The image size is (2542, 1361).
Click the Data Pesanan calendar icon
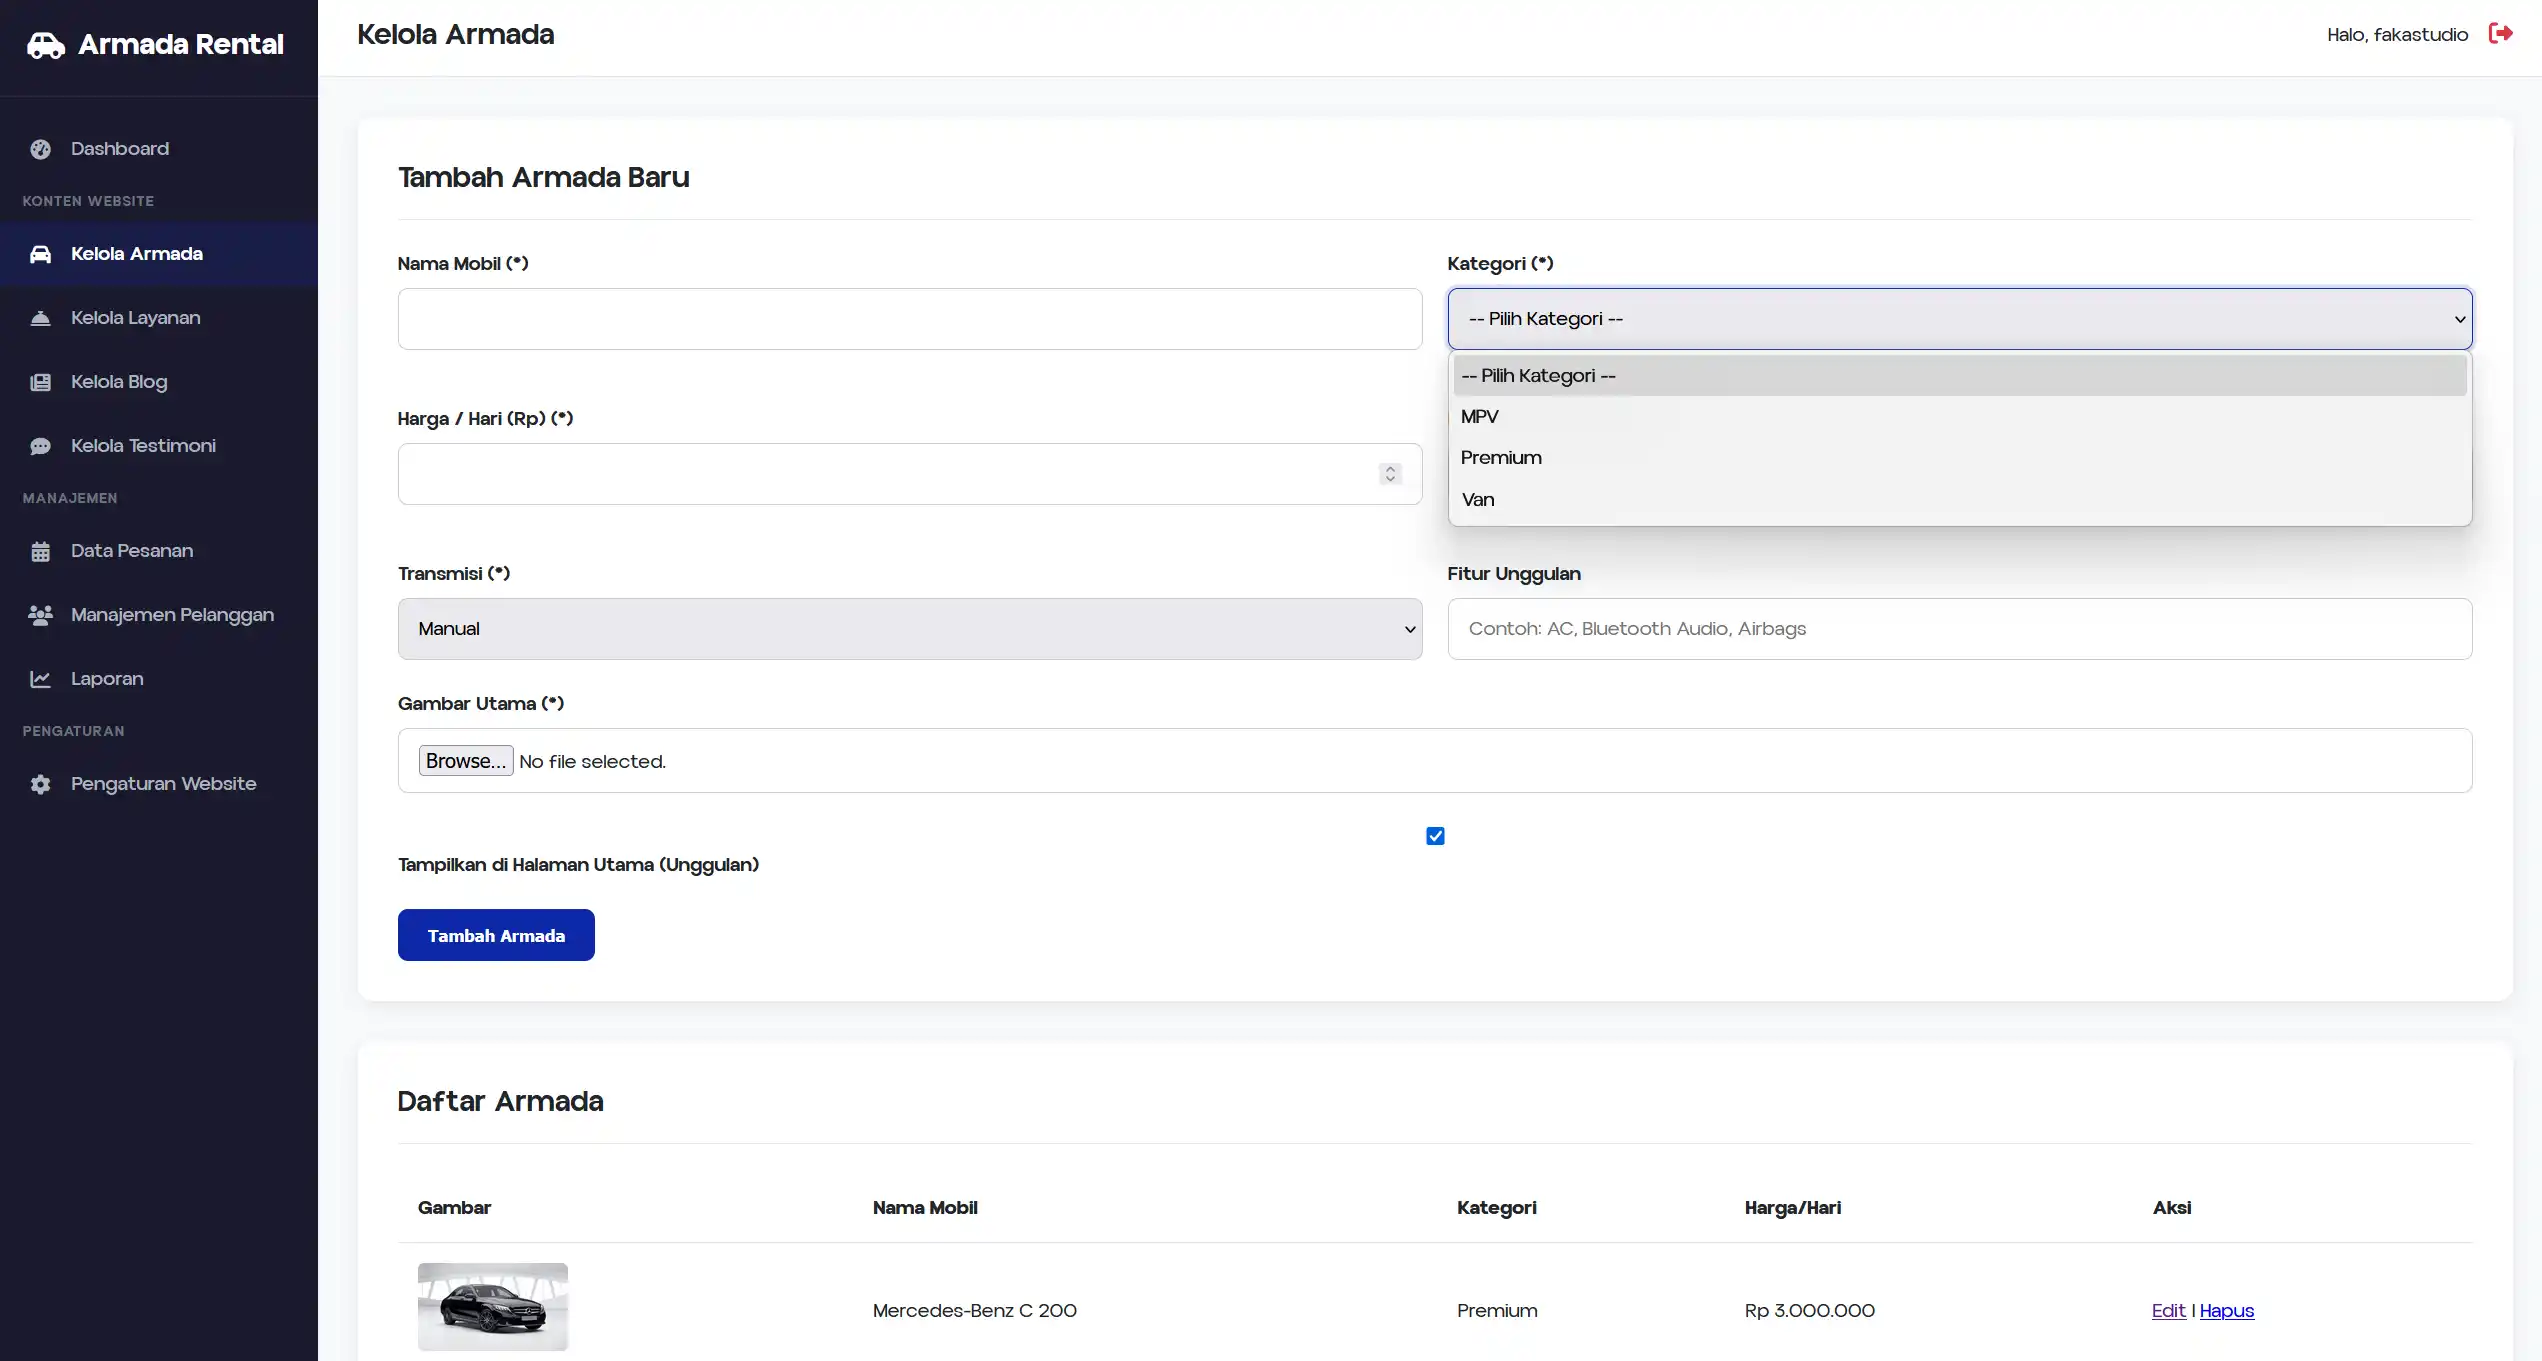40,551
